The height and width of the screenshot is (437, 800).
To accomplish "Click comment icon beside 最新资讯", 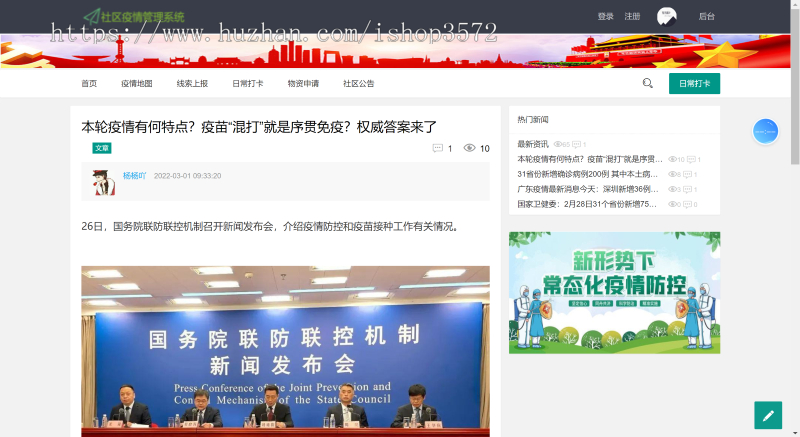I will 576,144.
